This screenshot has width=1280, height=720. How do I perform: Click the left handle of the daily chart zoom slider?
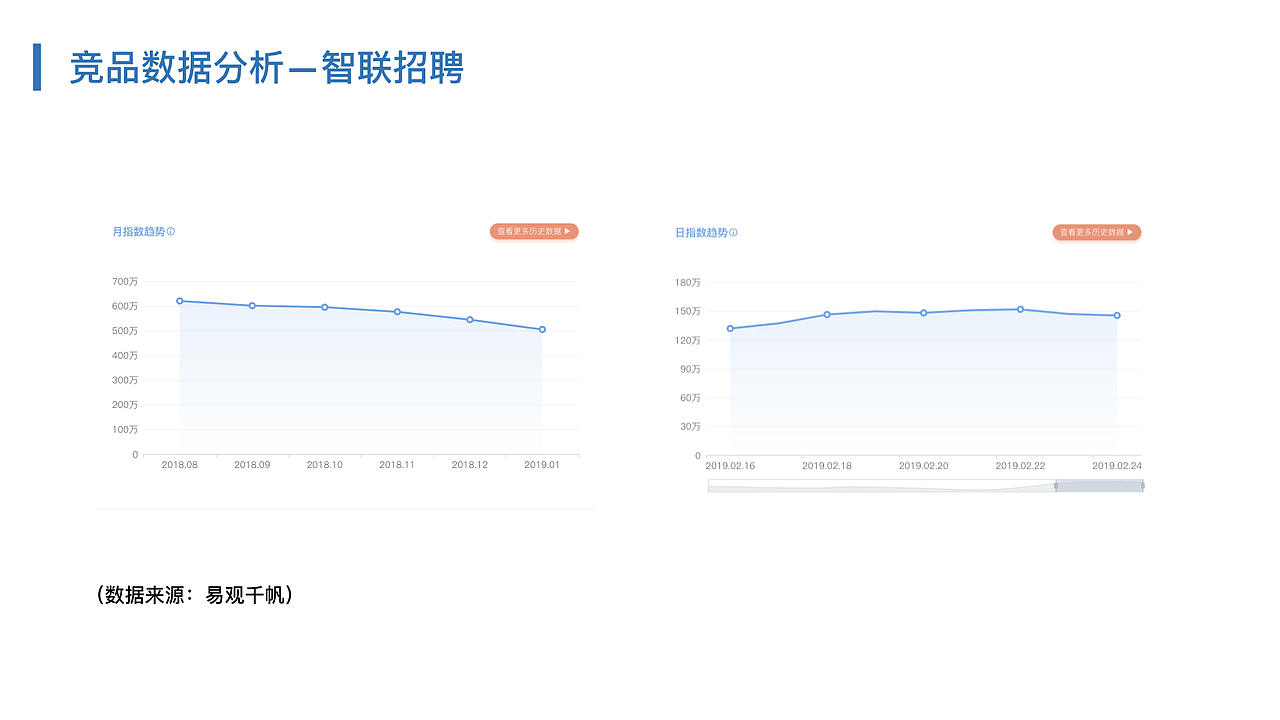coord(1055,486)
